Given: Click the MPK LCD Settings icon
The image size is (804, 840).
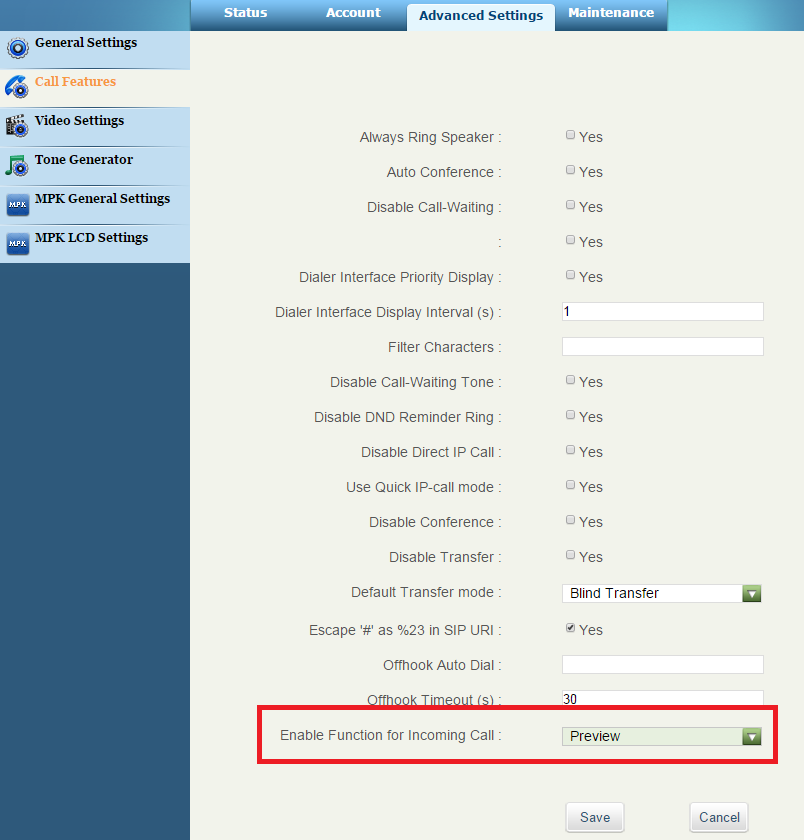Looking at the screenshot, I should click(x=17, y=243).
